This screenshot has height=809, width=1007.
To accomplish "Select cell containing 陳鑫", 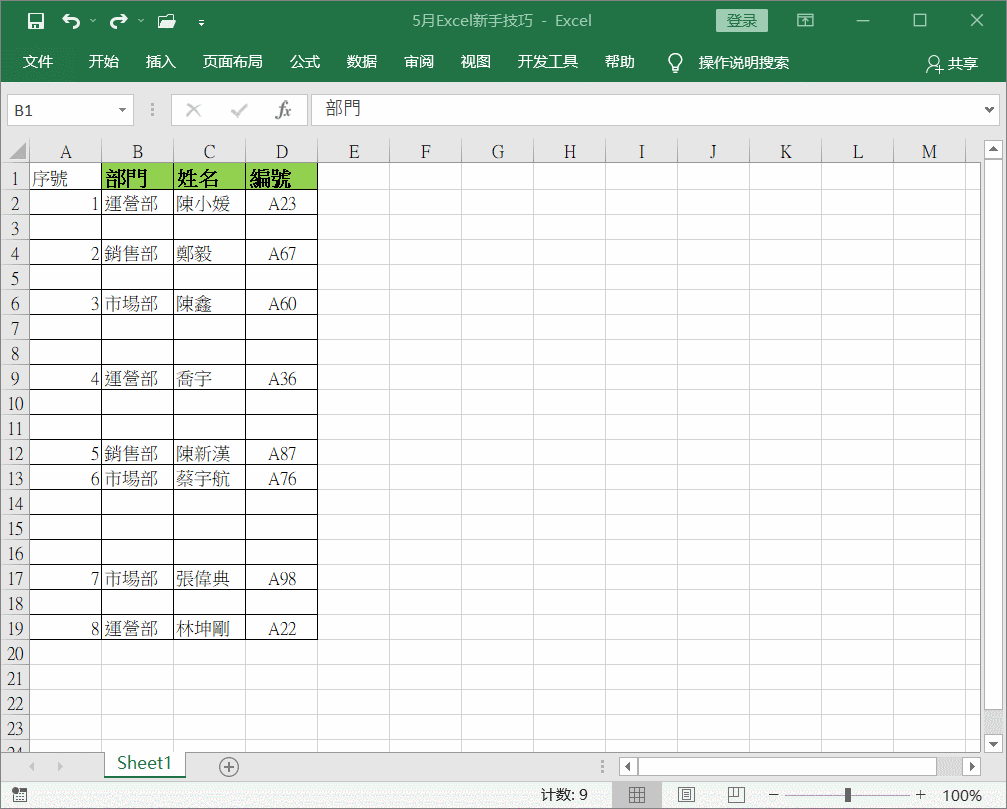I will pos(209,303).
